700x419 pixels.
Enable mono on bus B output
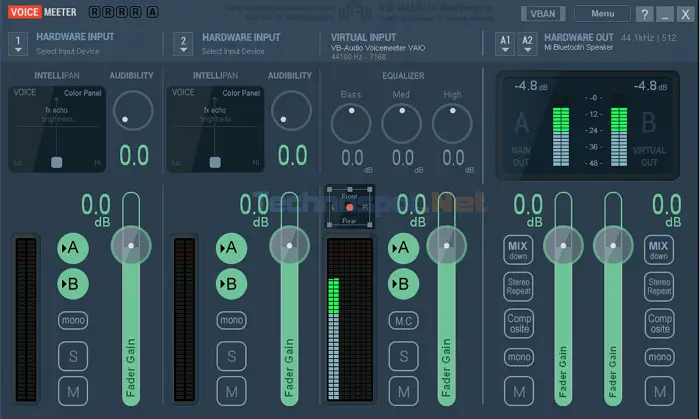(x=659, y=357)
